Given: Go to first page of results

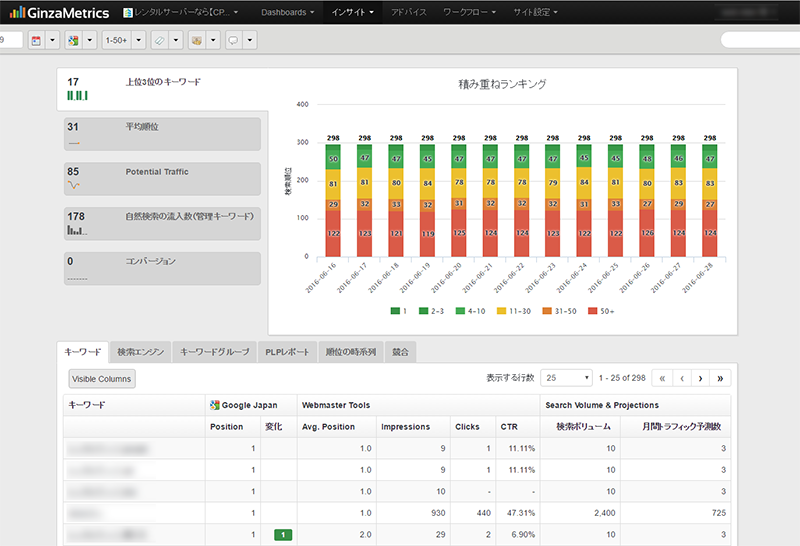Looking at the screenshot, I should pos(662,378).
